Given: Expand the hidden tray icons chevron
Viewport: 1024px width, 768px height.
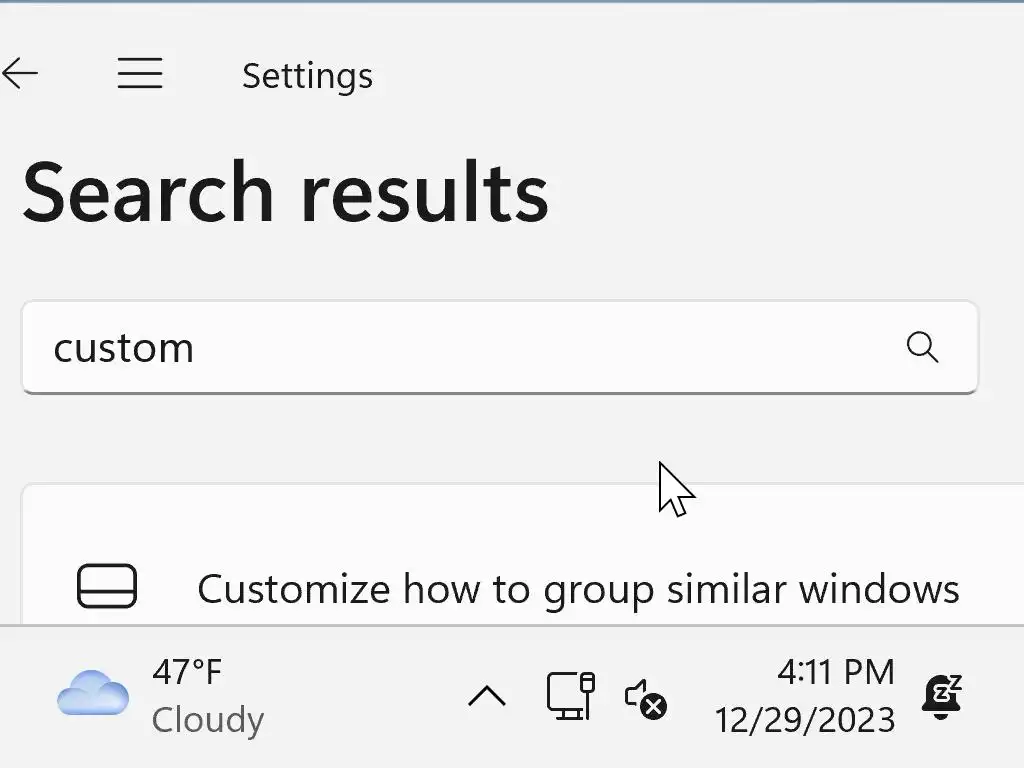Looking at the screenshot, I should (x=487, y=696).
